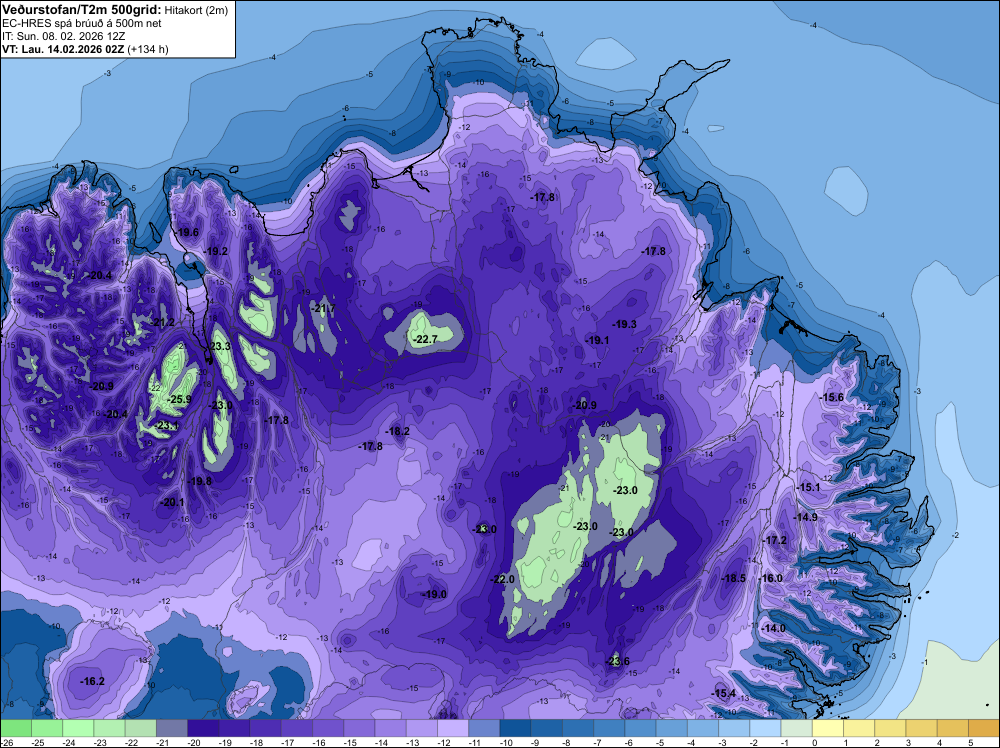This screenshot has height=748, width=1000.
Task: Click the -15.1 temperature label
Action: (809, 487)
